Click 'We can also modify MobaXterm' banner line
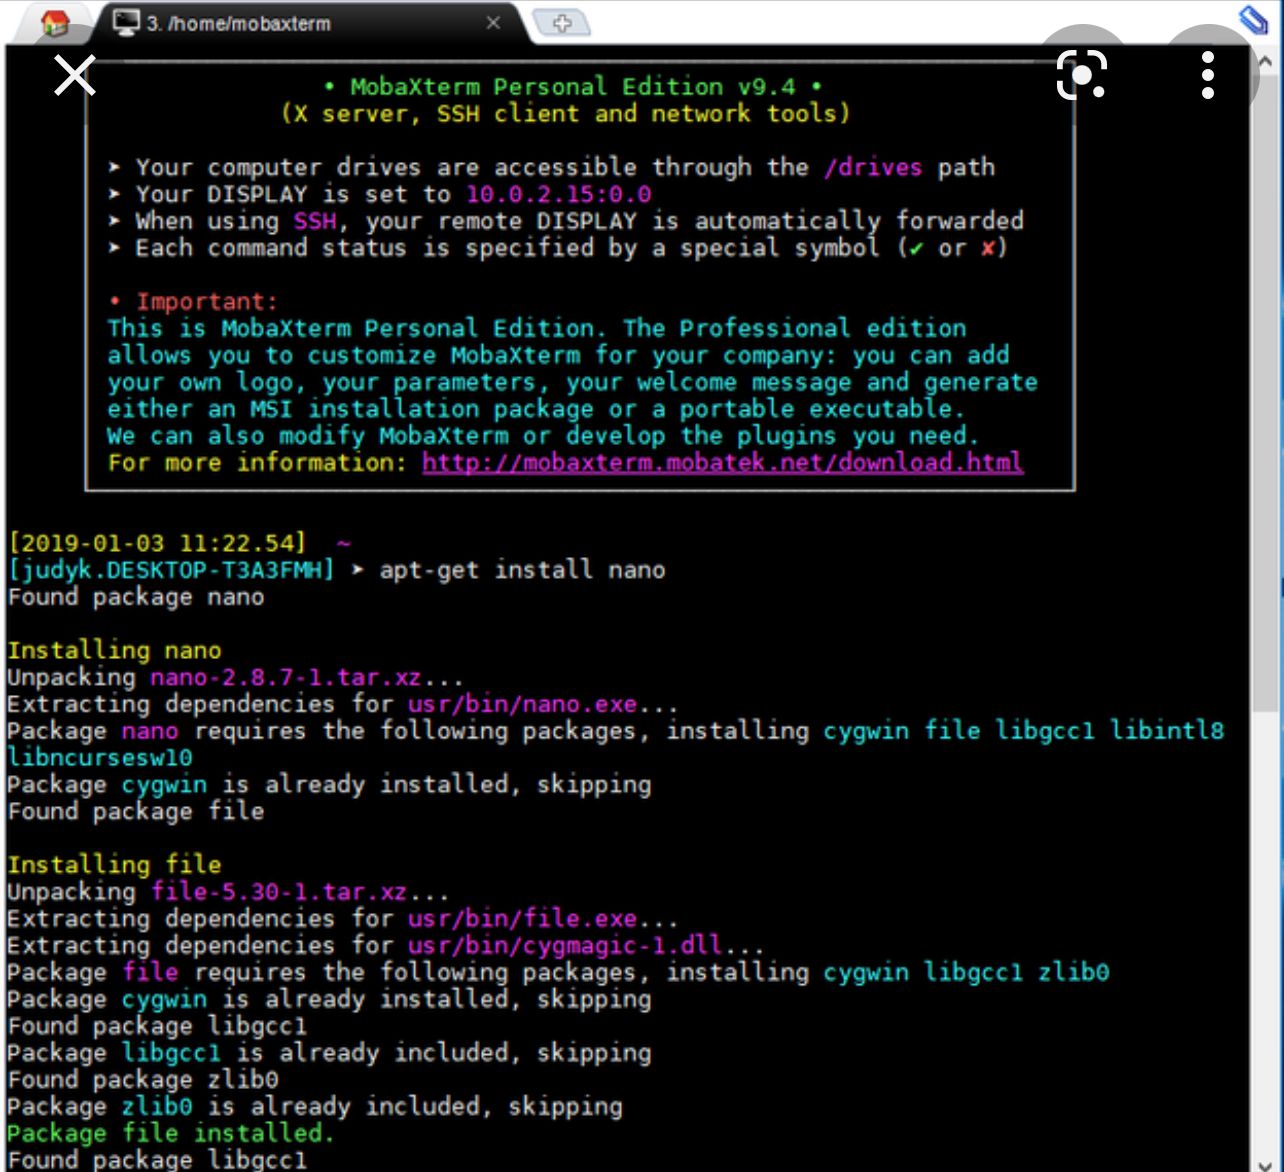The height and width of the screenshot is (1172, 1284). tap(543, 436)
